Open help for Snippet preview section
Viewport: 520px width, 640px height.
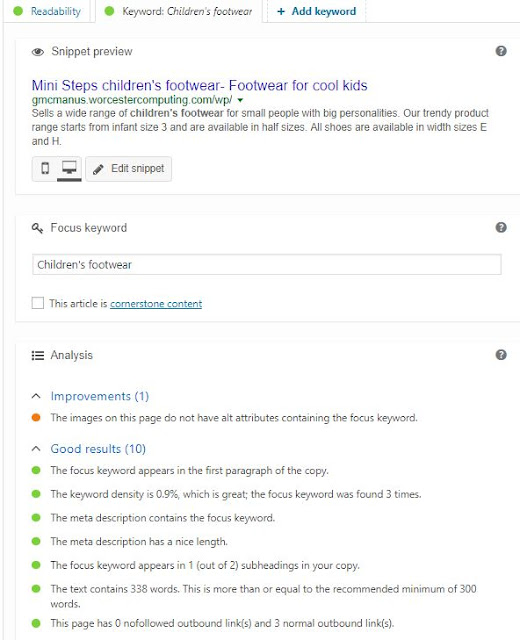(x=501, y=51)
